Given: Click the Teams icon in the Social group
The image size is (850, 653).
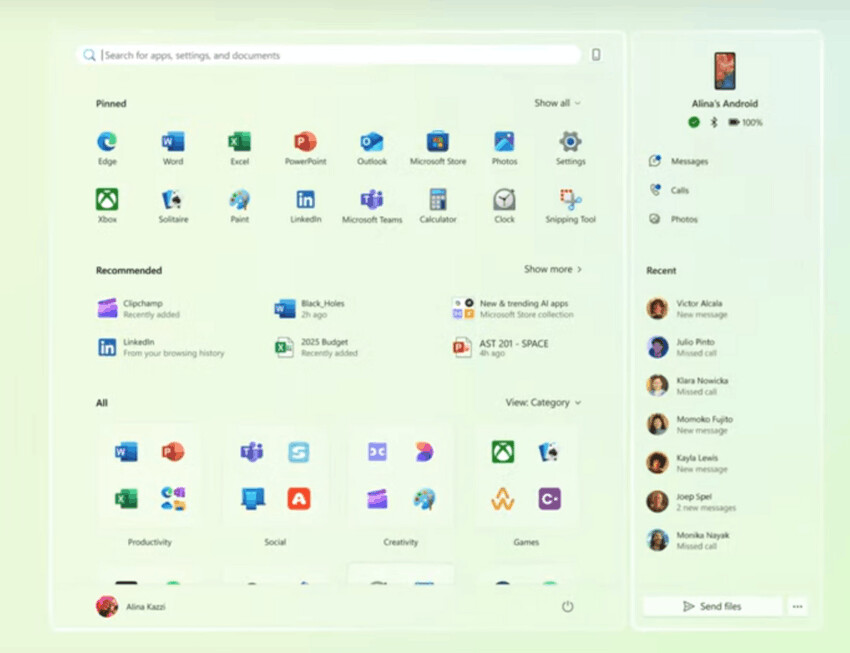Looking at the screenshot, I should [x=252, y=451].
